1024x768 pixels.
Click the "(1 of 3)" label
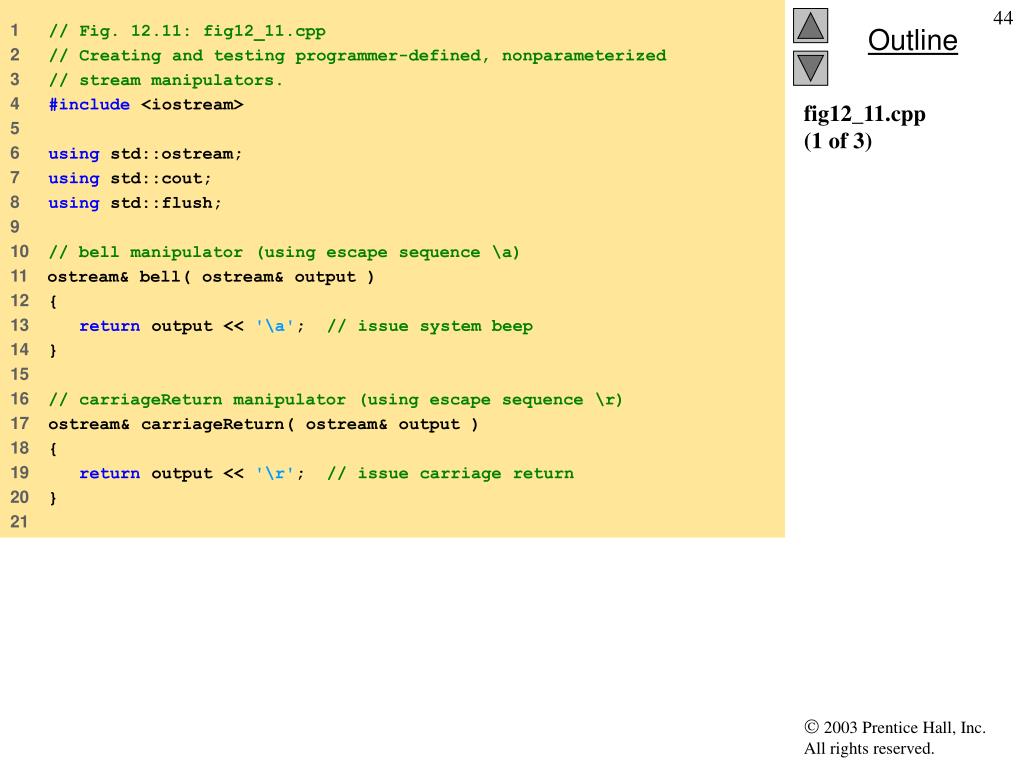pyautogui.click(x=837, y=141)
